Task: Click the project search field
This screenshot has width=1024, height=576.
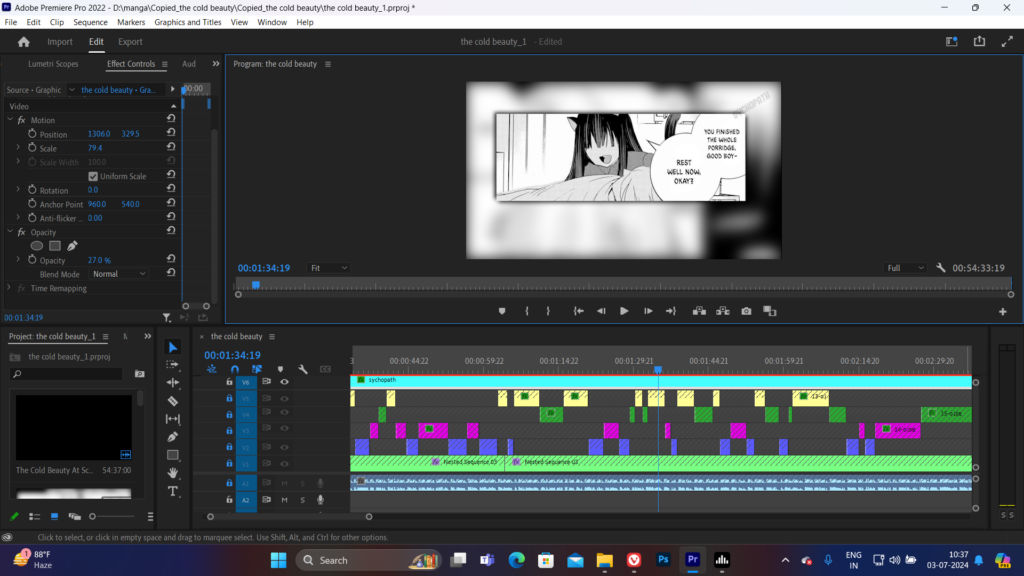Action: (x=67, y=374)
